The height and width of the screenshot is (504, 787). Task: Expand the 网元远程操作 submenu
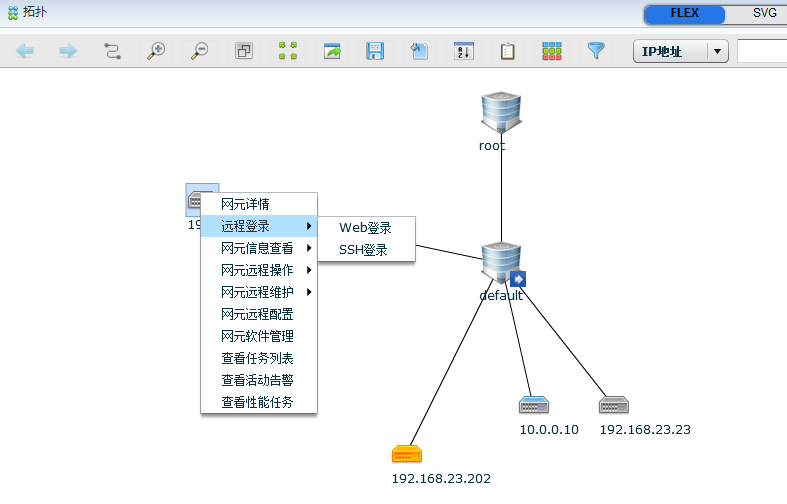pos(258,270)
